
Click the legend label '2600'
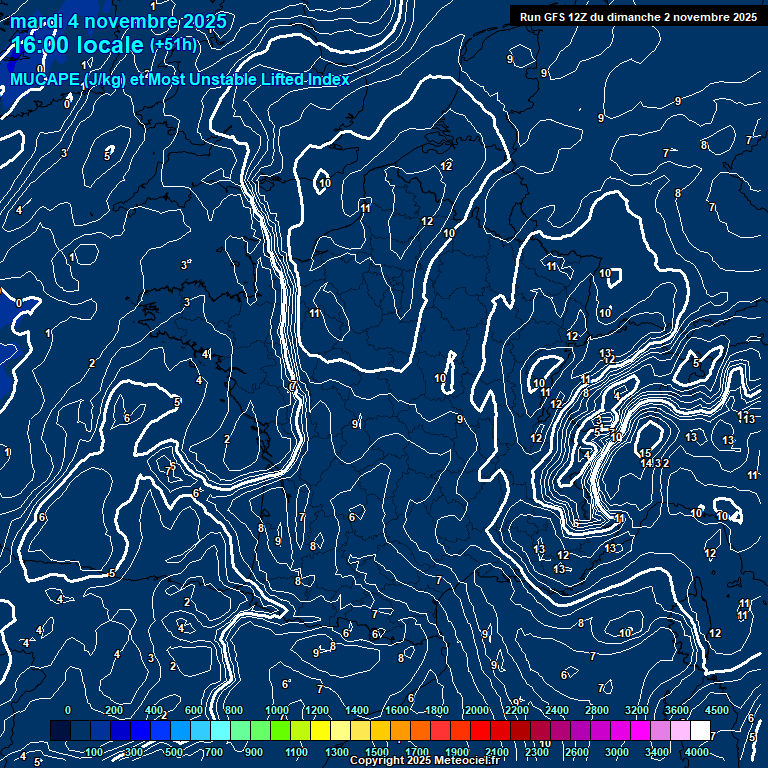tap(576, 752)
